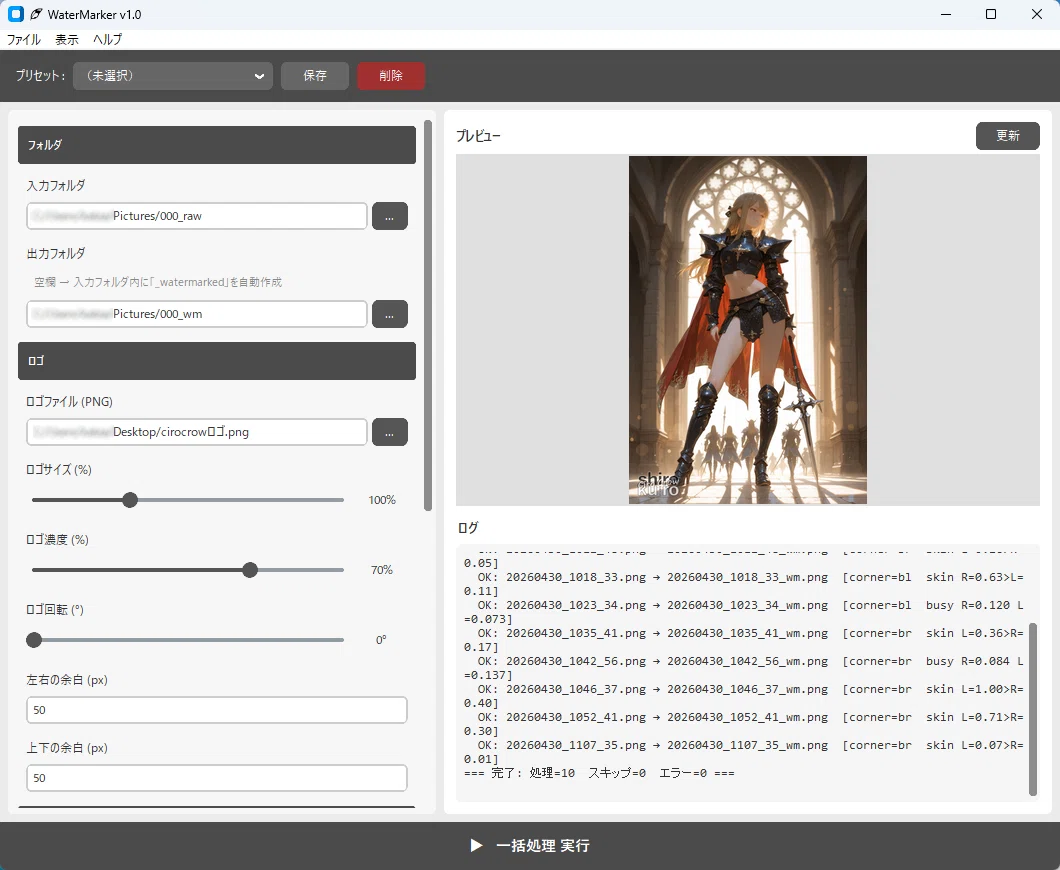
Task: Click the 保存 preset button
Action: tap(315, 76)
